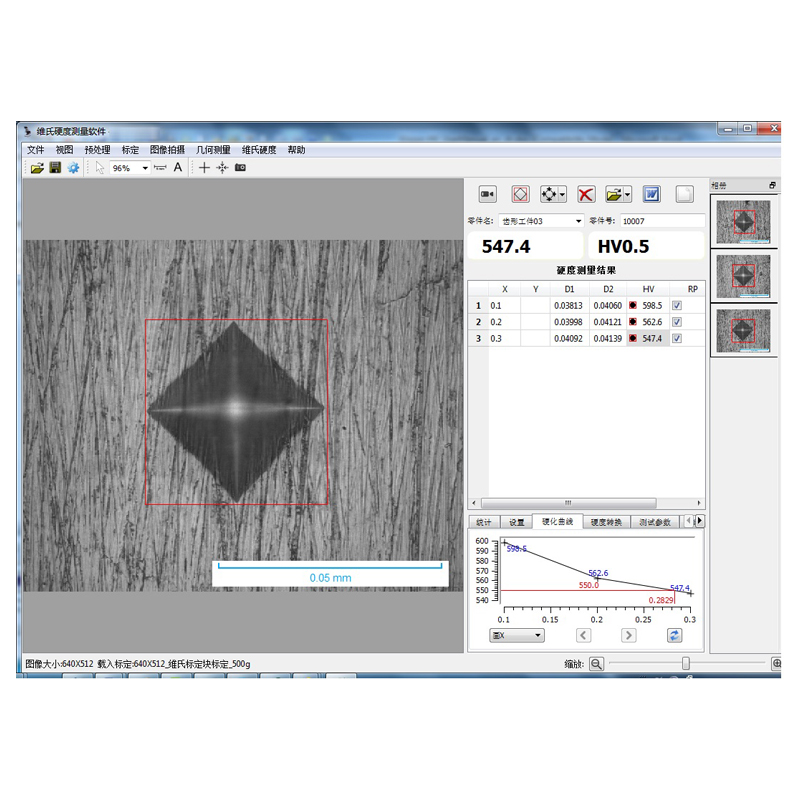This screenshot has width=800, height=800.
Task: Switch to the 设置 tab
Action: pyautogui.click(x=516, y=522)
